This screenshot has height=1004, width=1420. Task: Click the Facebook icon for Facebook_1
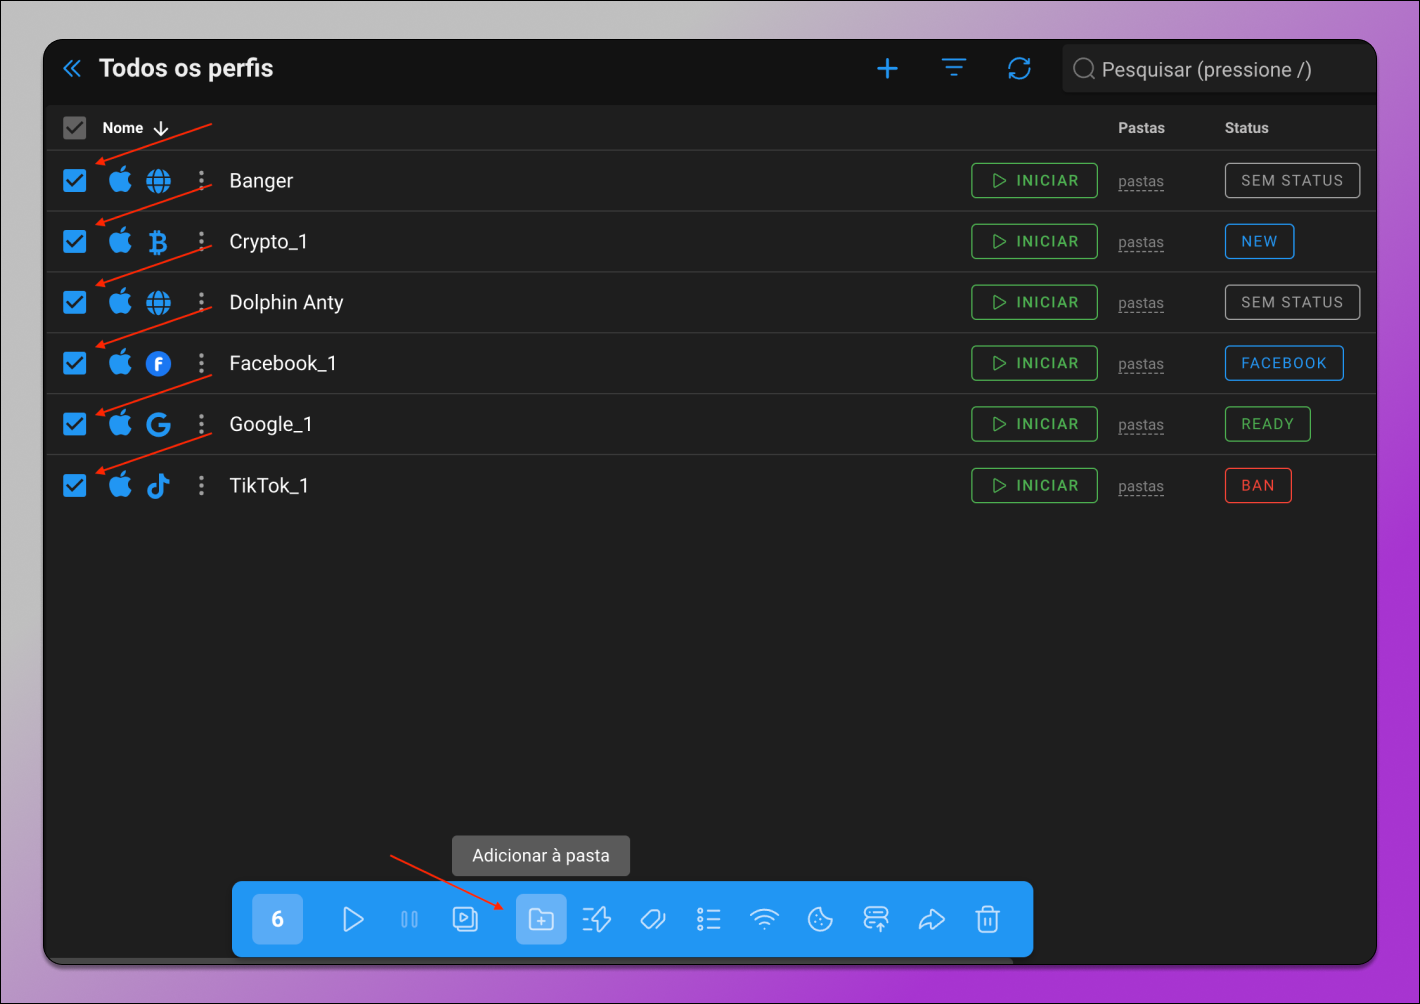[x=158, y=363]
